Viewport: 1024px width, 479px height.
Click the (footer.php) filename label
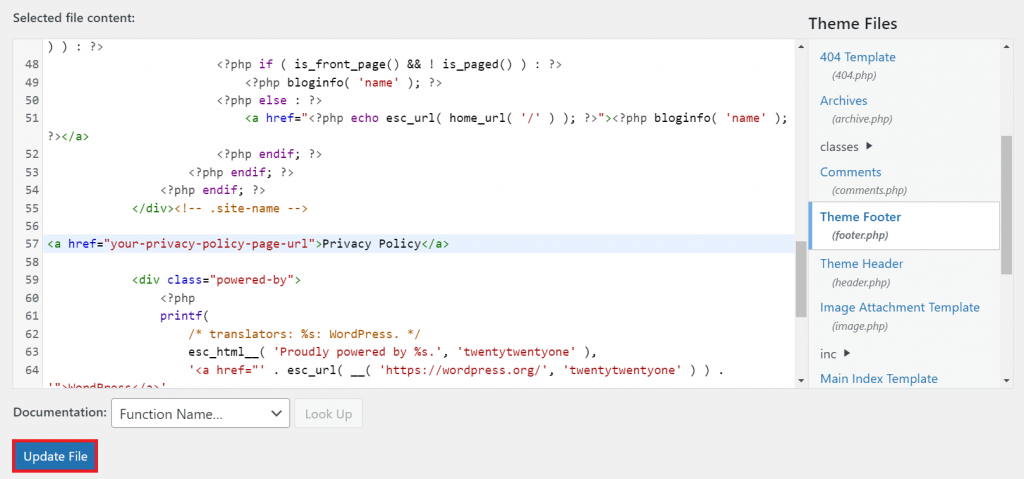click(x=859, y=235)
